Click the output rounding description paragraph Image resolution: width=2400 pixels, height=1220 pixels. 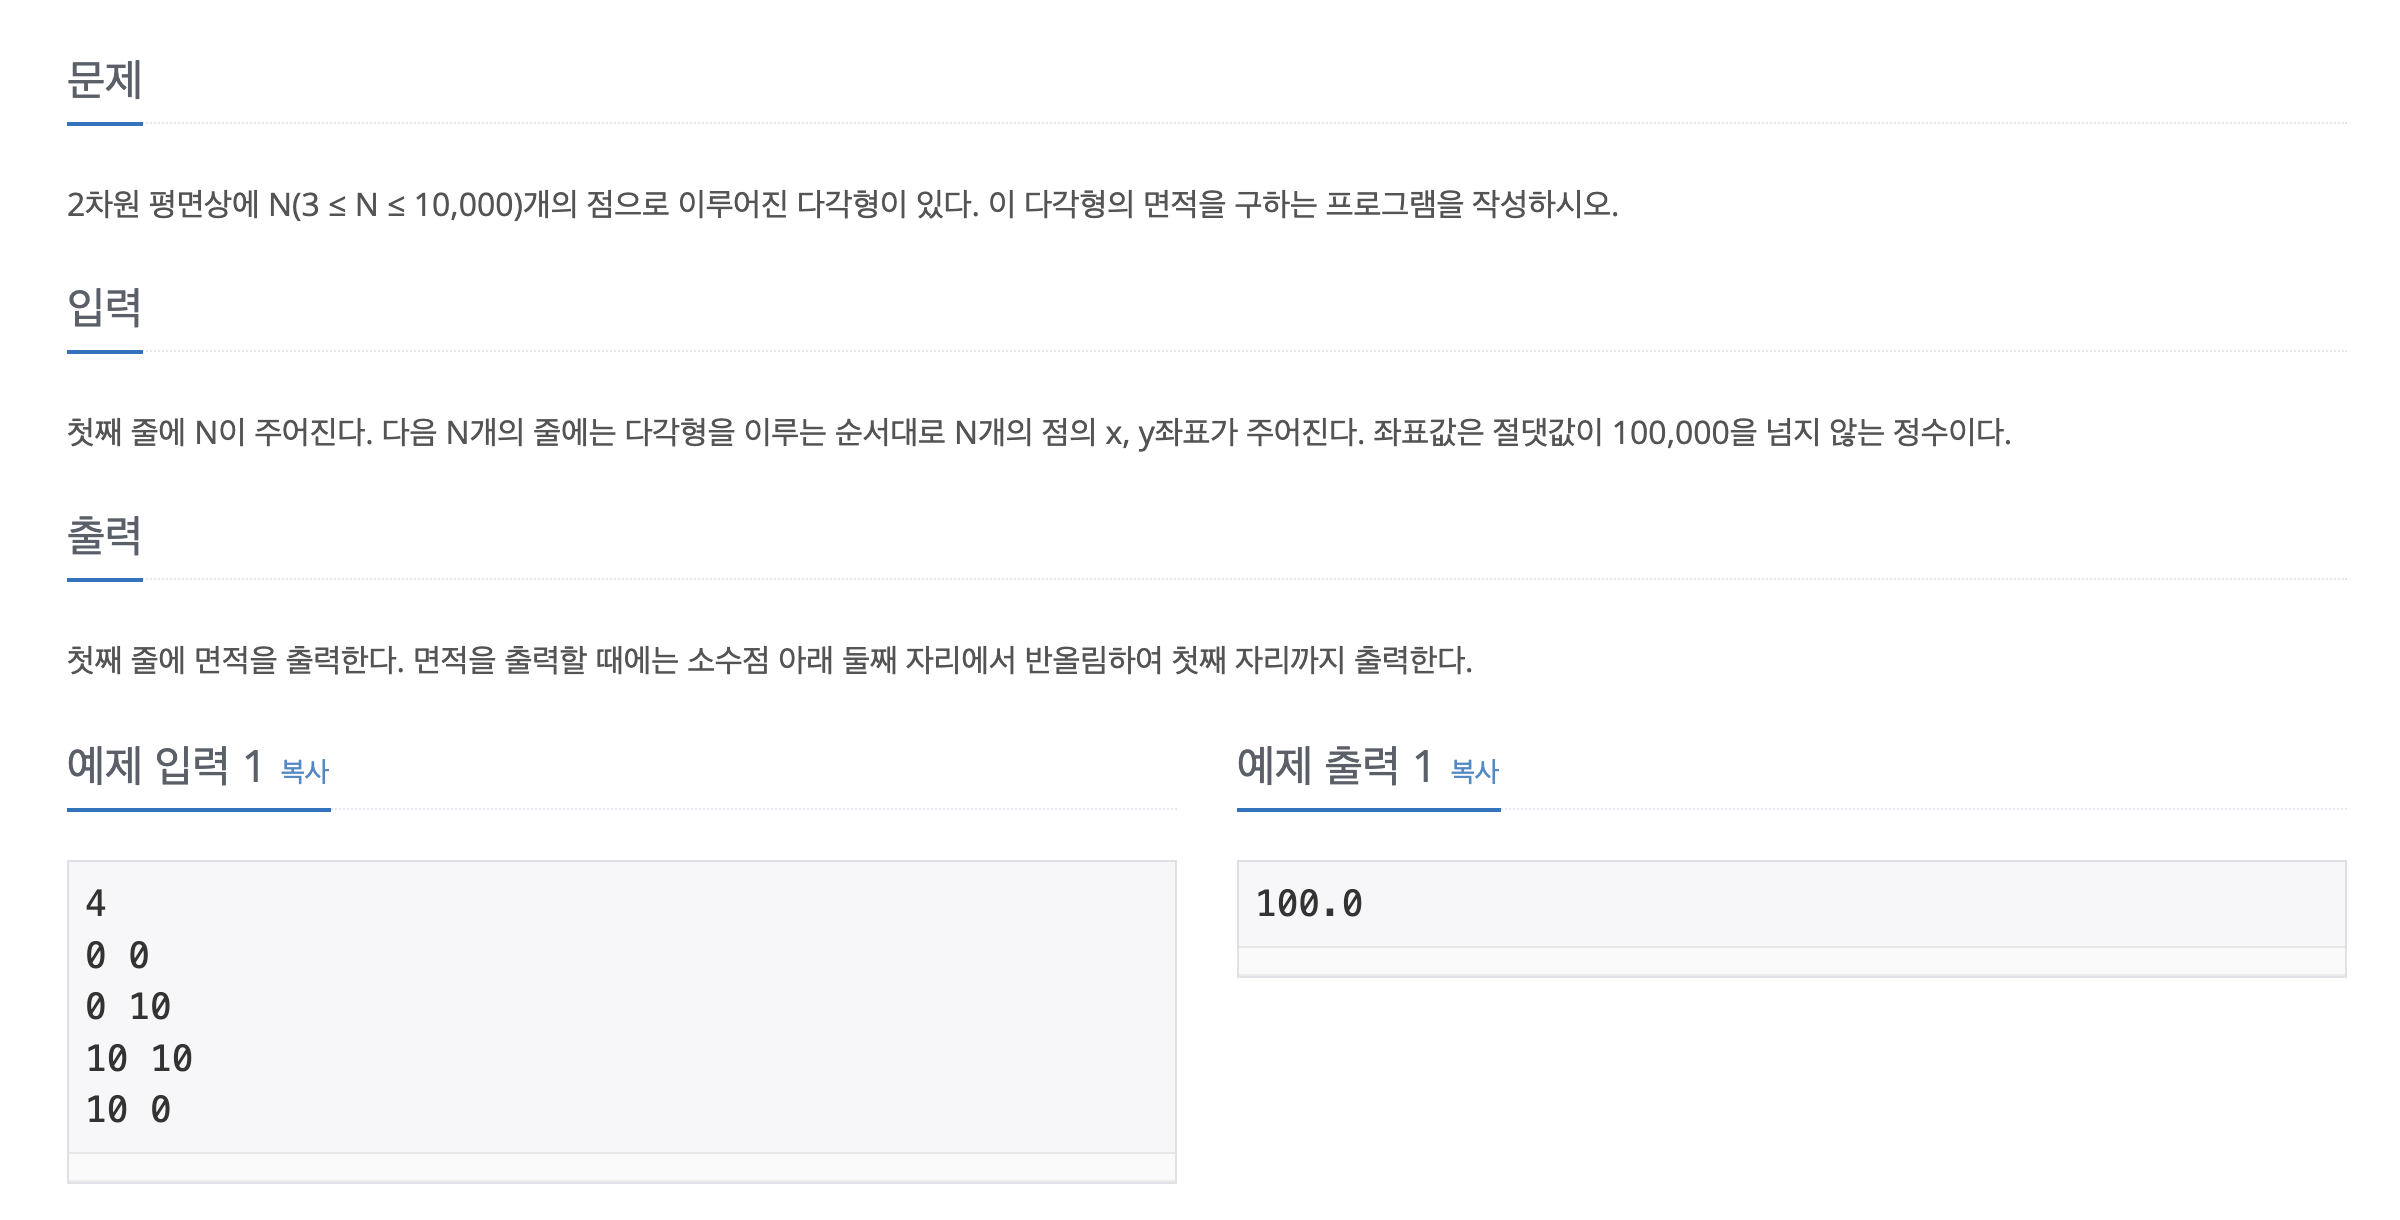pyautogui.click(x=770, y=661)
